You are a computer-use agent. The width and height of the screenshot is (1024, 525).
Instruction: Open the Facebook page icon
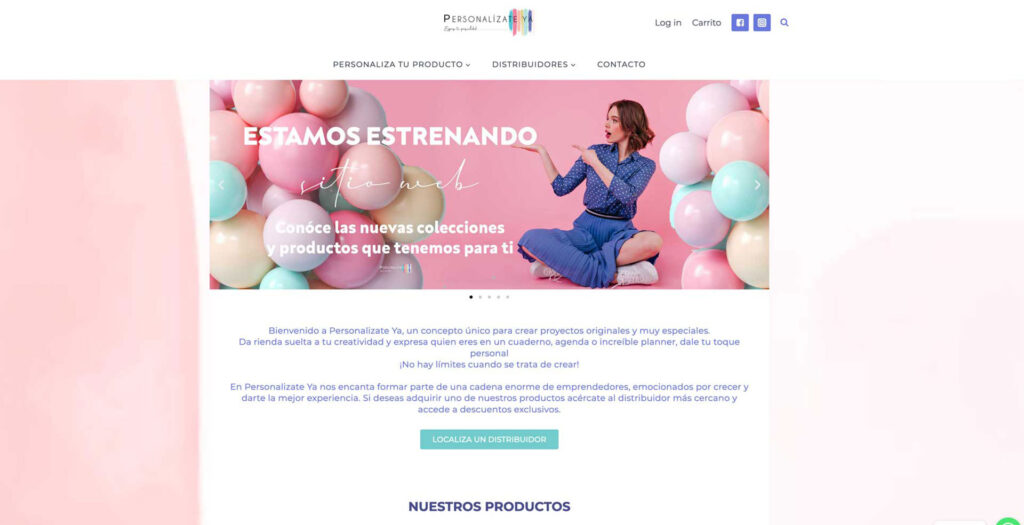click(740, 23)
